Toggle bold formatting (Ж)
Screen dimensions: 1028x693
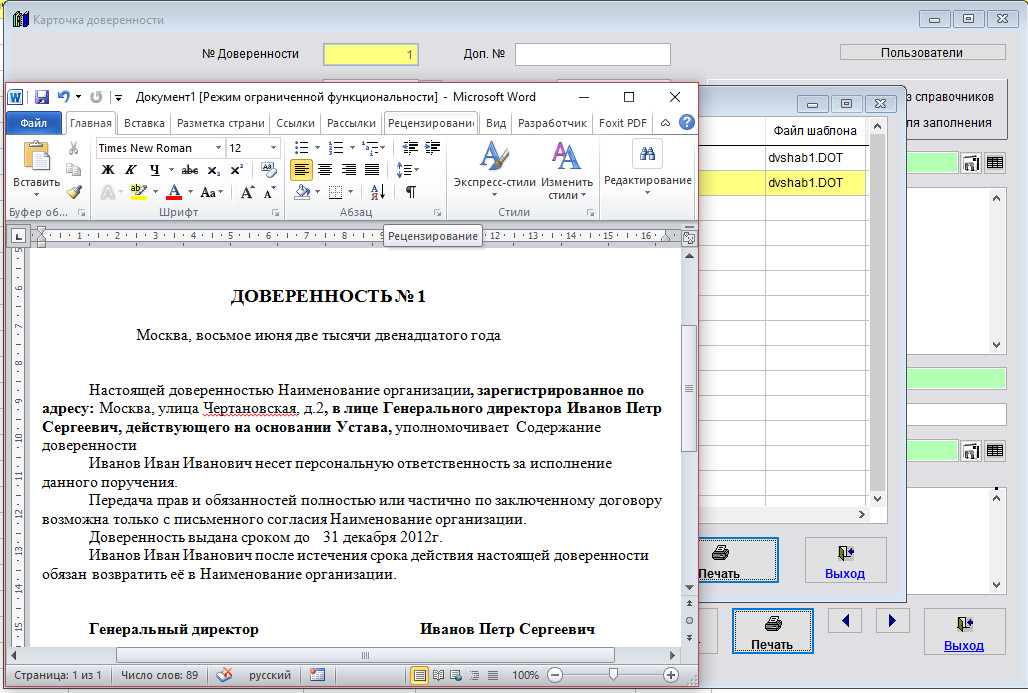(108, 170)
